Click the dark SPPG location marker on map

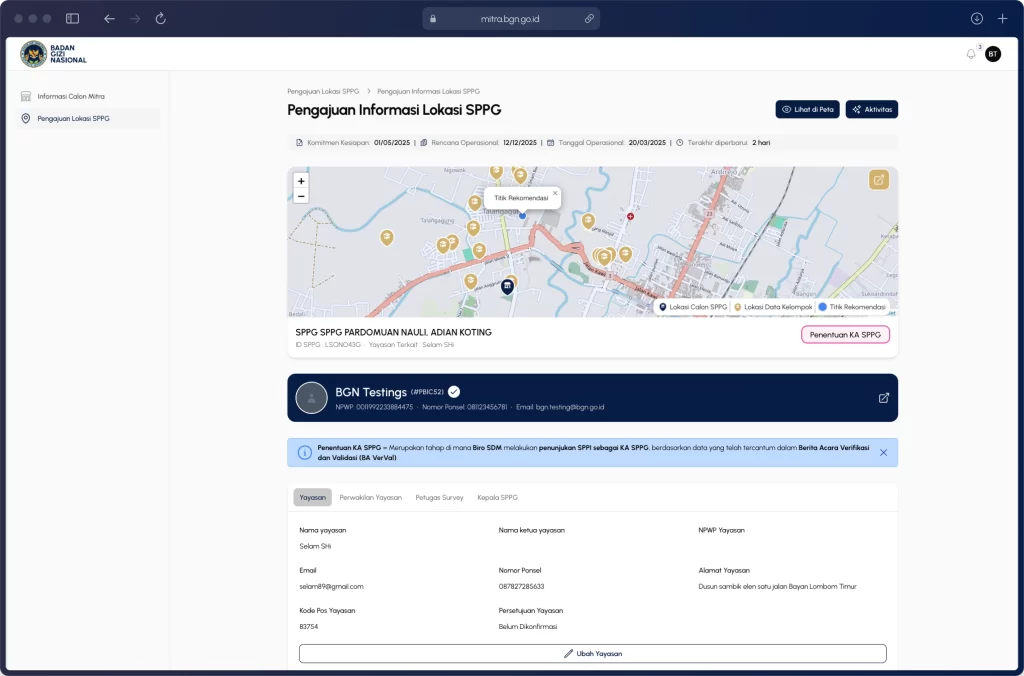[507, 288]
